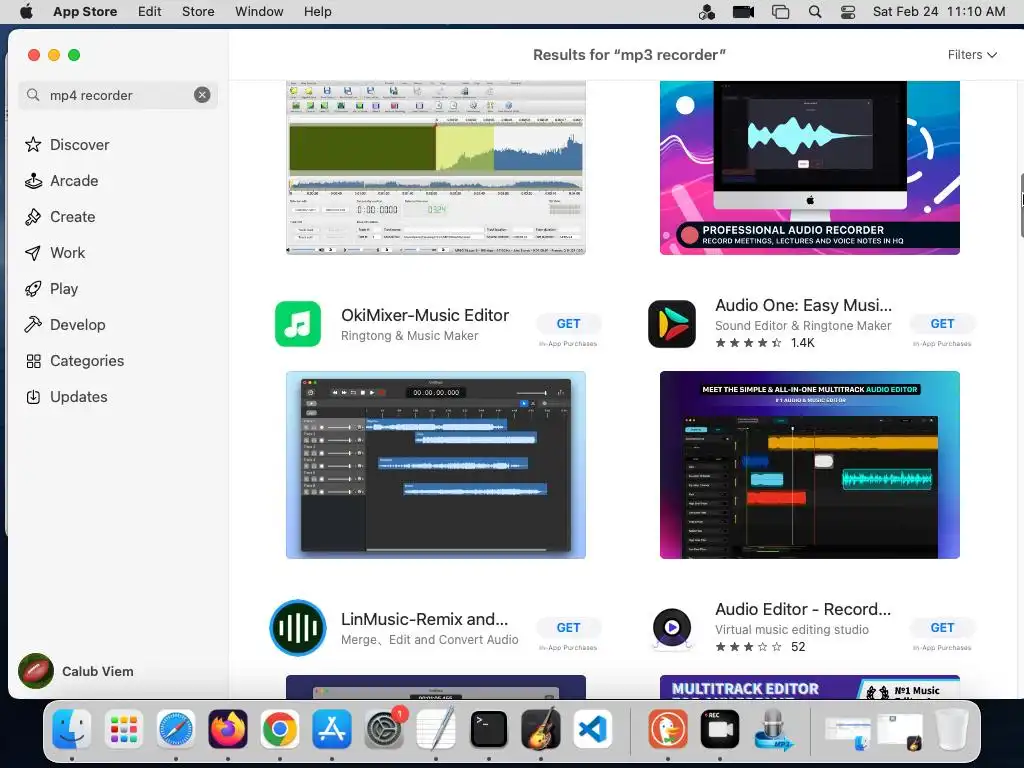Open the App Store menu
The height and width of the screenshot is (768, 1024).
point(85,12)
